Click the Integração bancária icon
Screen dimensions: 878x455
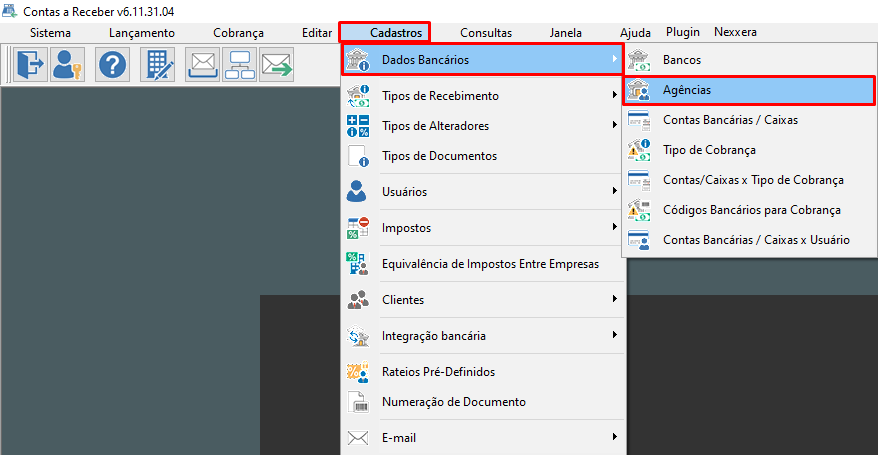(358, 336)
